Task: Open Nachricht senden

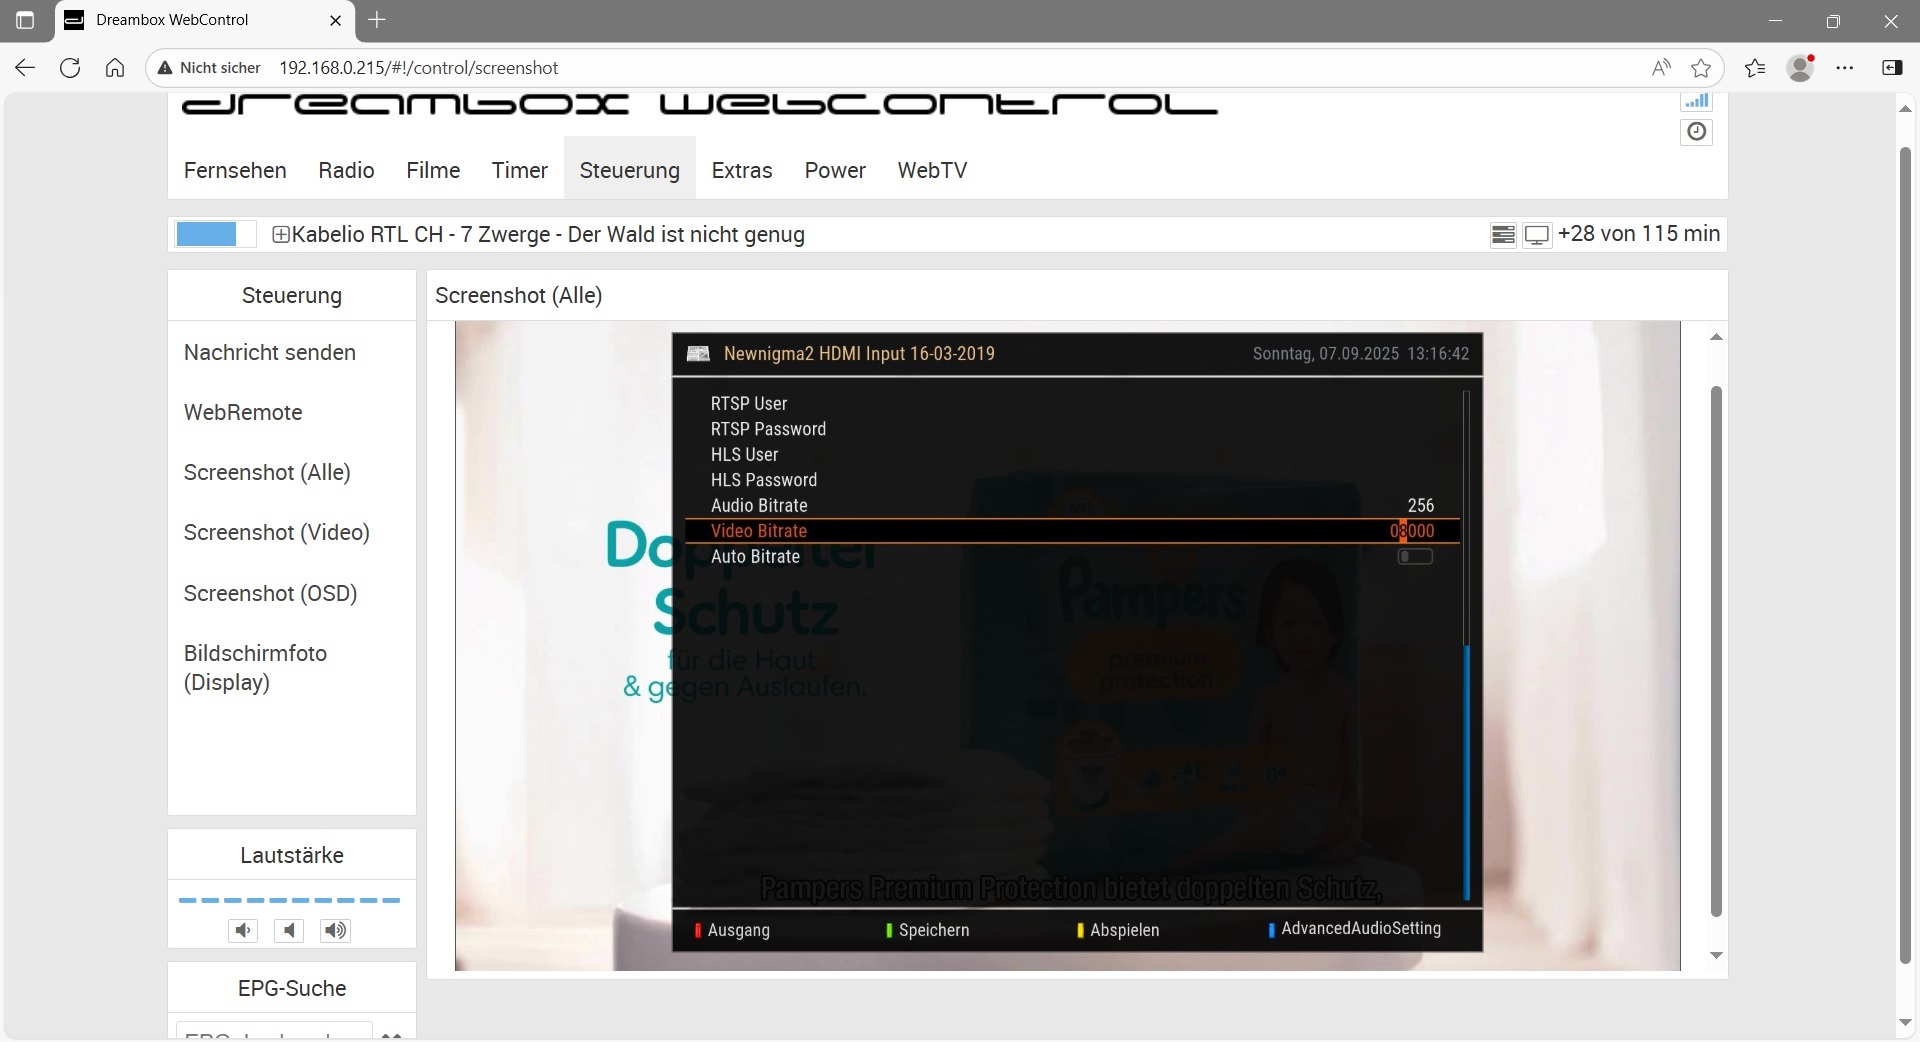Action: pos(270,352)
